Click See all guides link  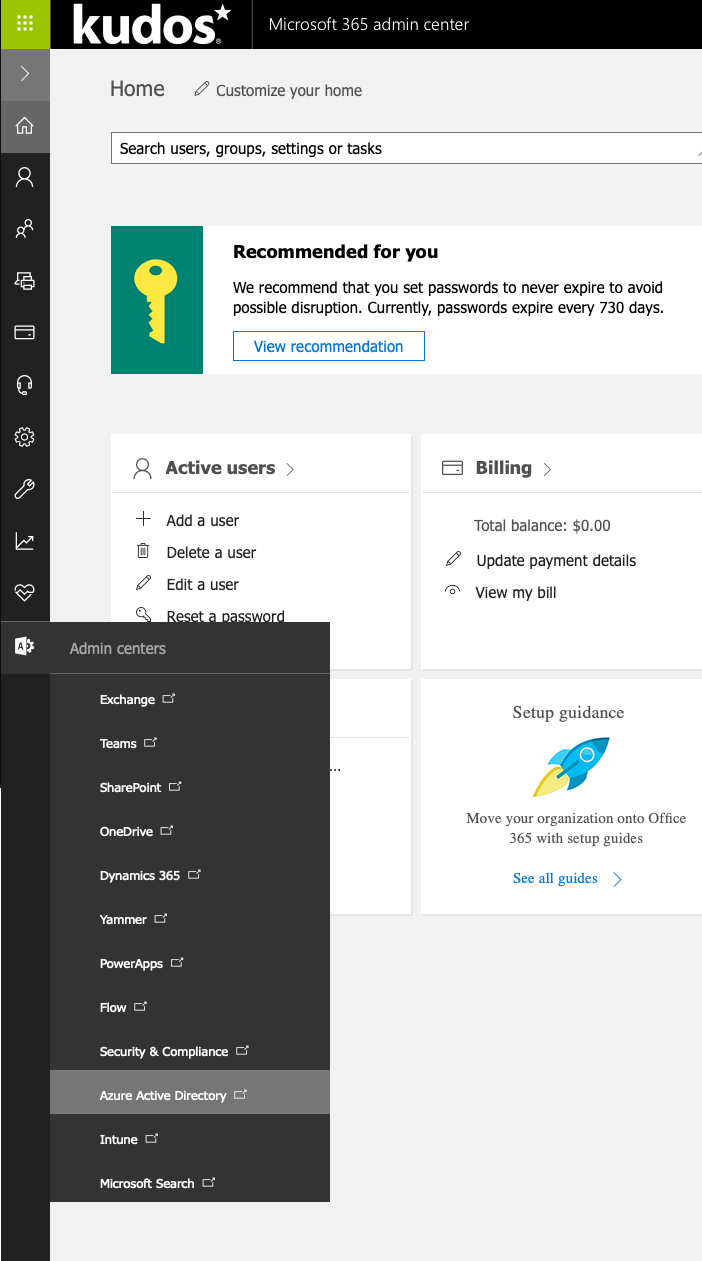pos(555,878)
